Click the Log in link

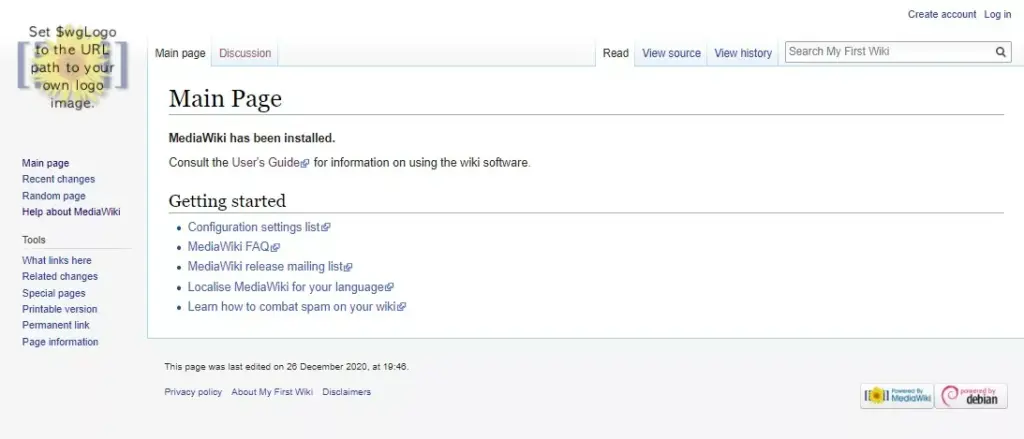[997, 14]
